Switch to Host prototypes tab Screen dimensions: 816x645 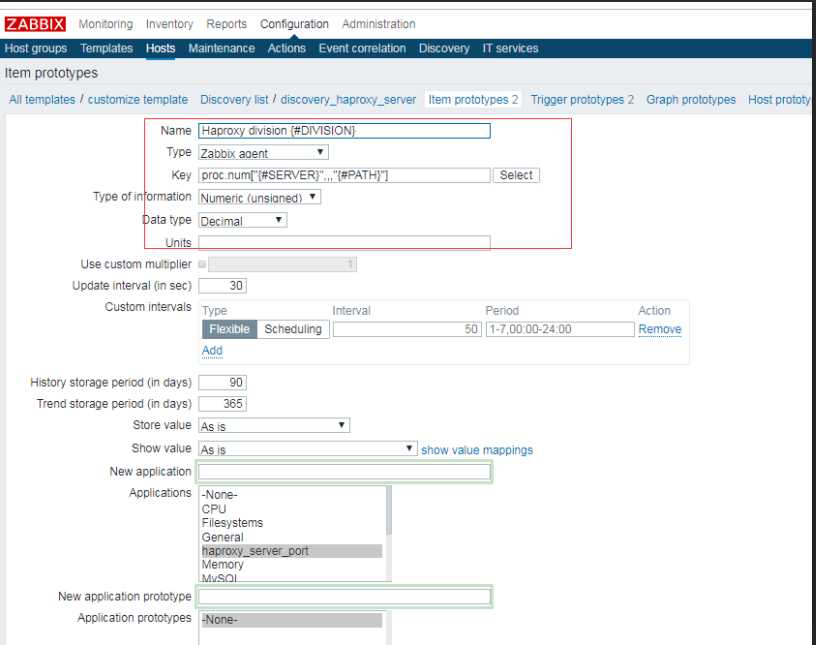pos(779,99)
